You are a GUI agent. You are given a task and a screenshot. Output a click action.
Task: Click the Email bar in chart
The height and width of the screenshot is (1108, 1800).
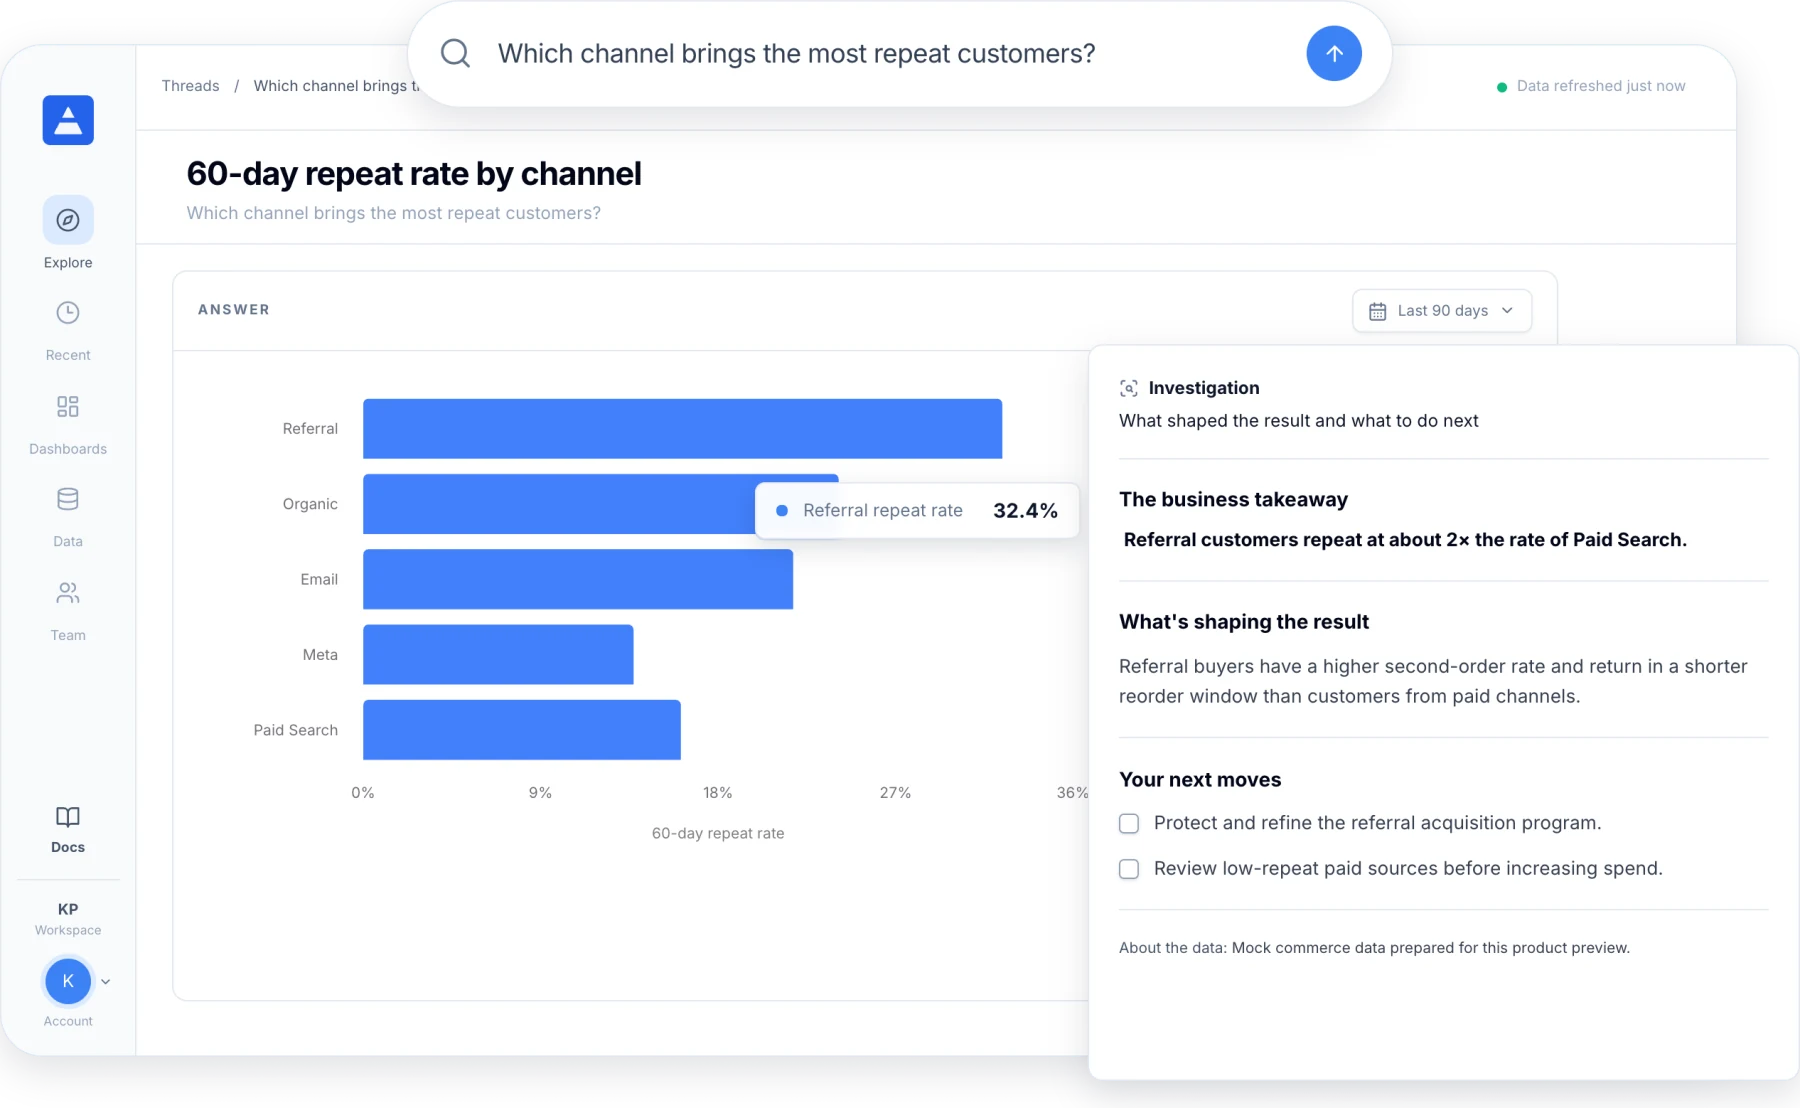(578, 579)
